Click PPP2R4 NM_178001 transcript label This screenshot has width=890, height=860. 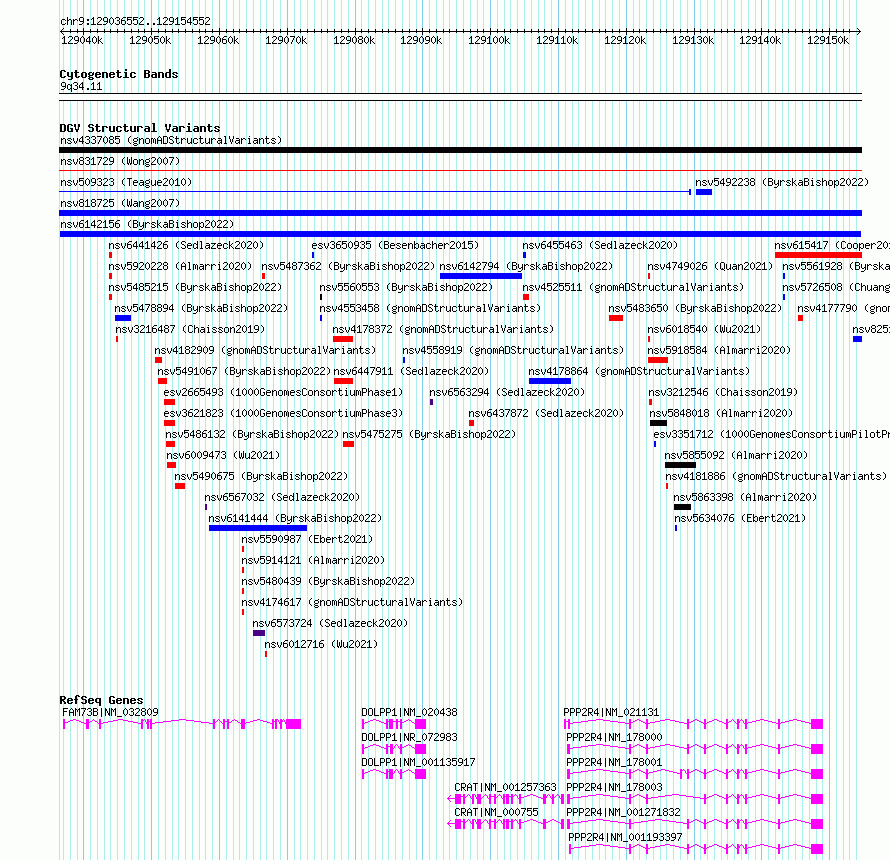(615, 762)
